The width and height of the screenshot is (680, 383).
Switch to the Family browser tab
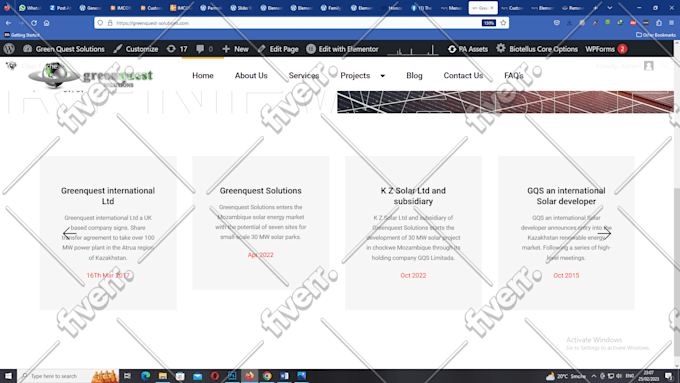click(x=331, y=8)
